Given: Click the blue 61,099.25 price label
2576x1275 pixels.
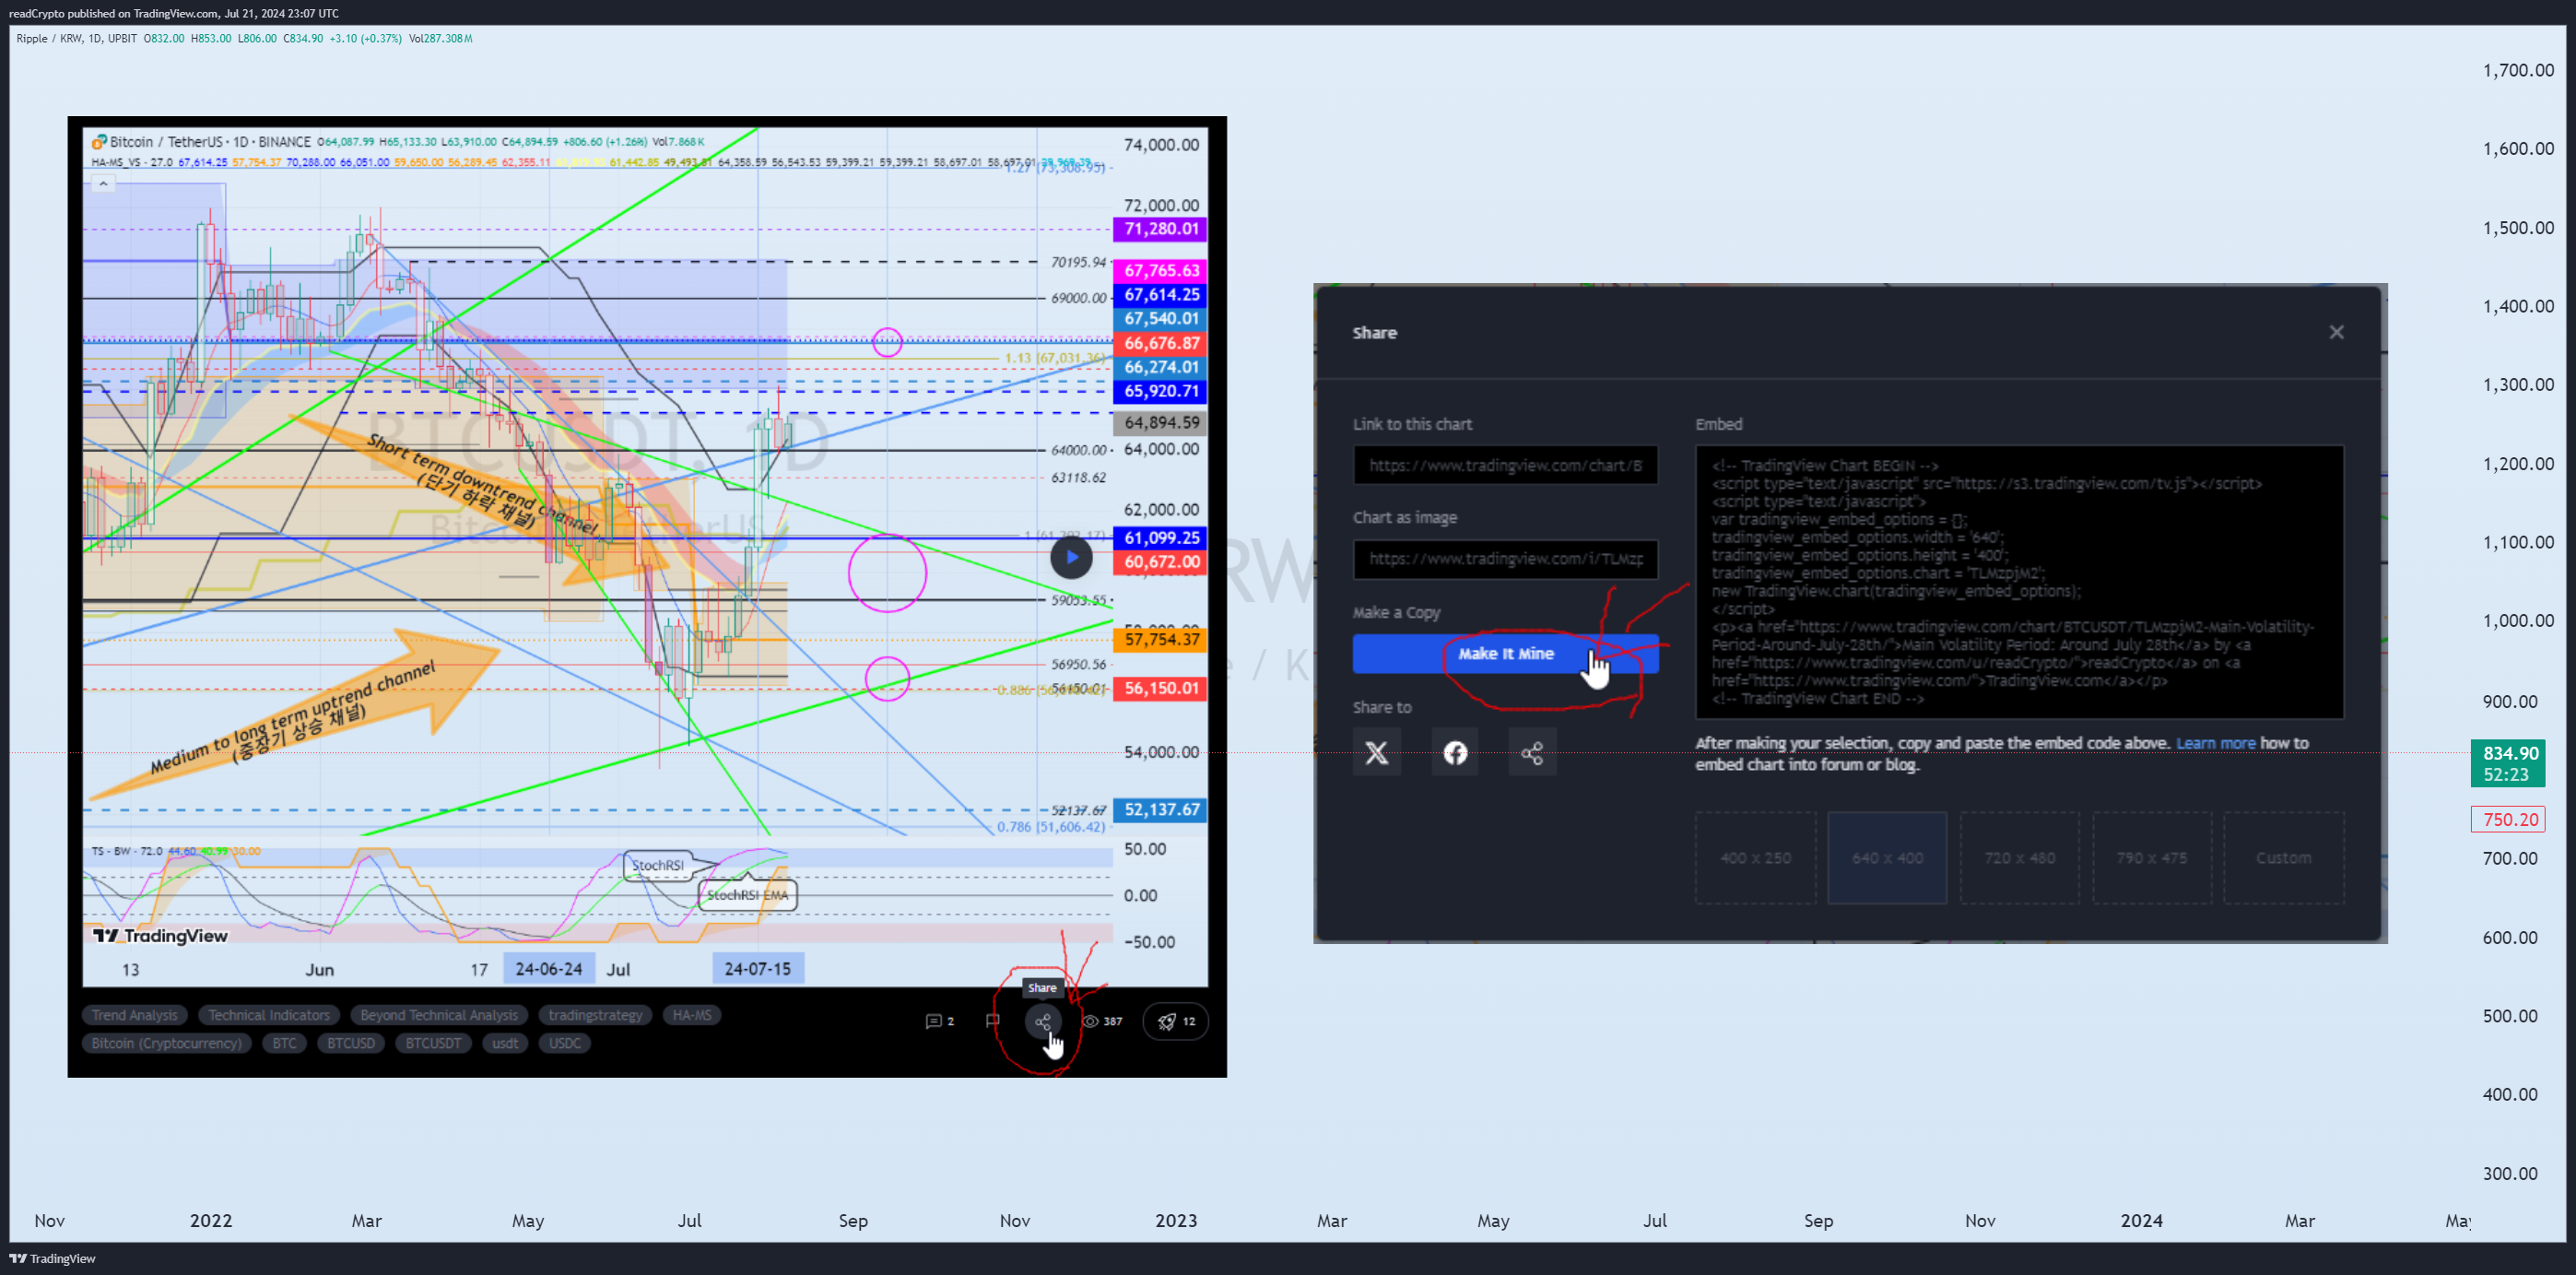Looking at the screenshot, I should click(x=1160, y=538).
